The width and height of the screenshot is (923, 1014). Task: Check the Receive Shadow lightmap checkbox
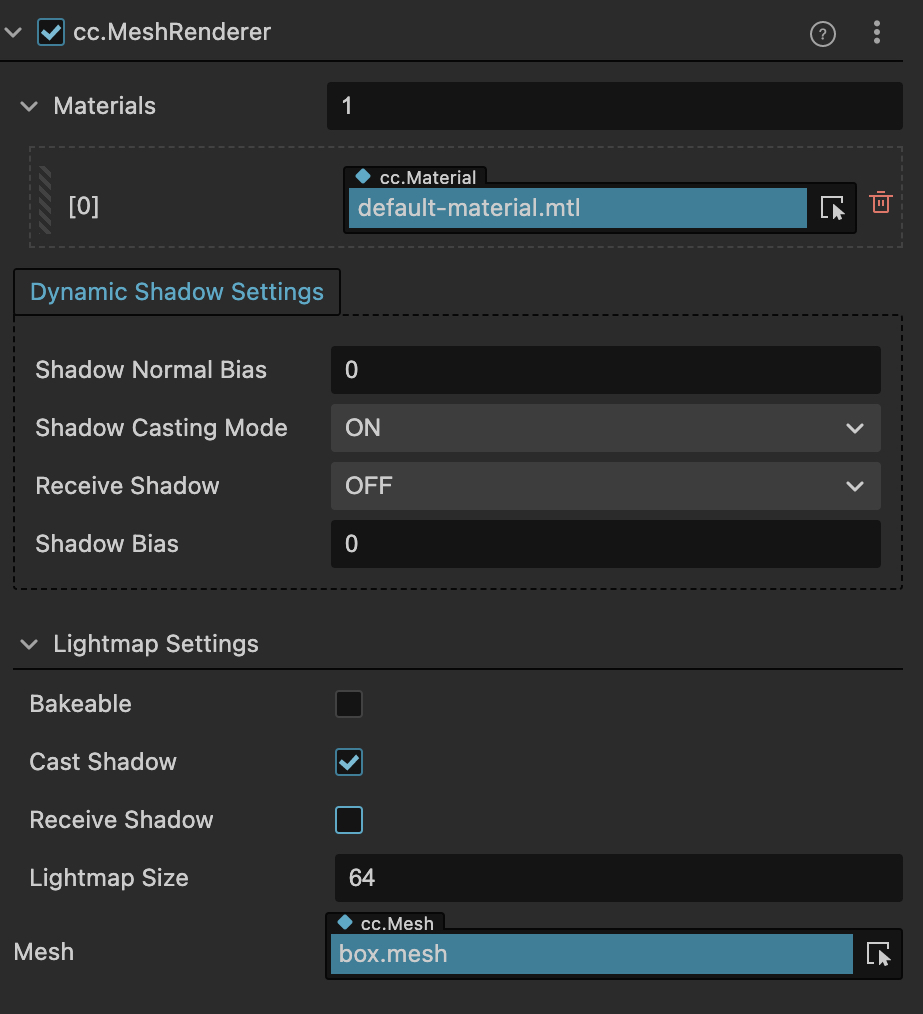[349, 820]
